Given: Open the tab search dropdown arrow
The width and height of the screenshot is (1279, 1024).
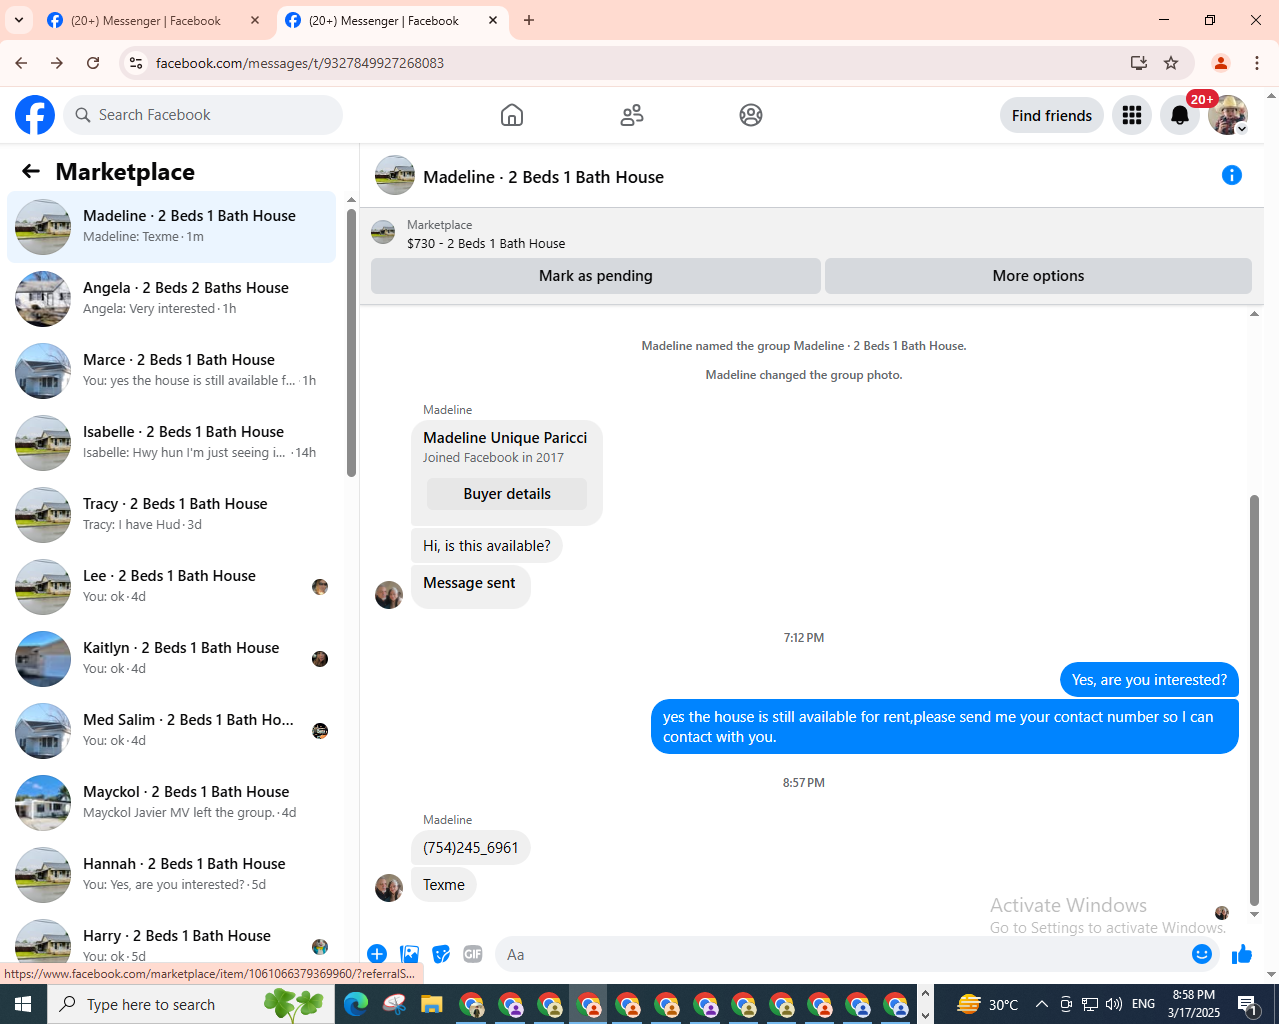Looking at the screenshot, I should [x=19, y=20].
